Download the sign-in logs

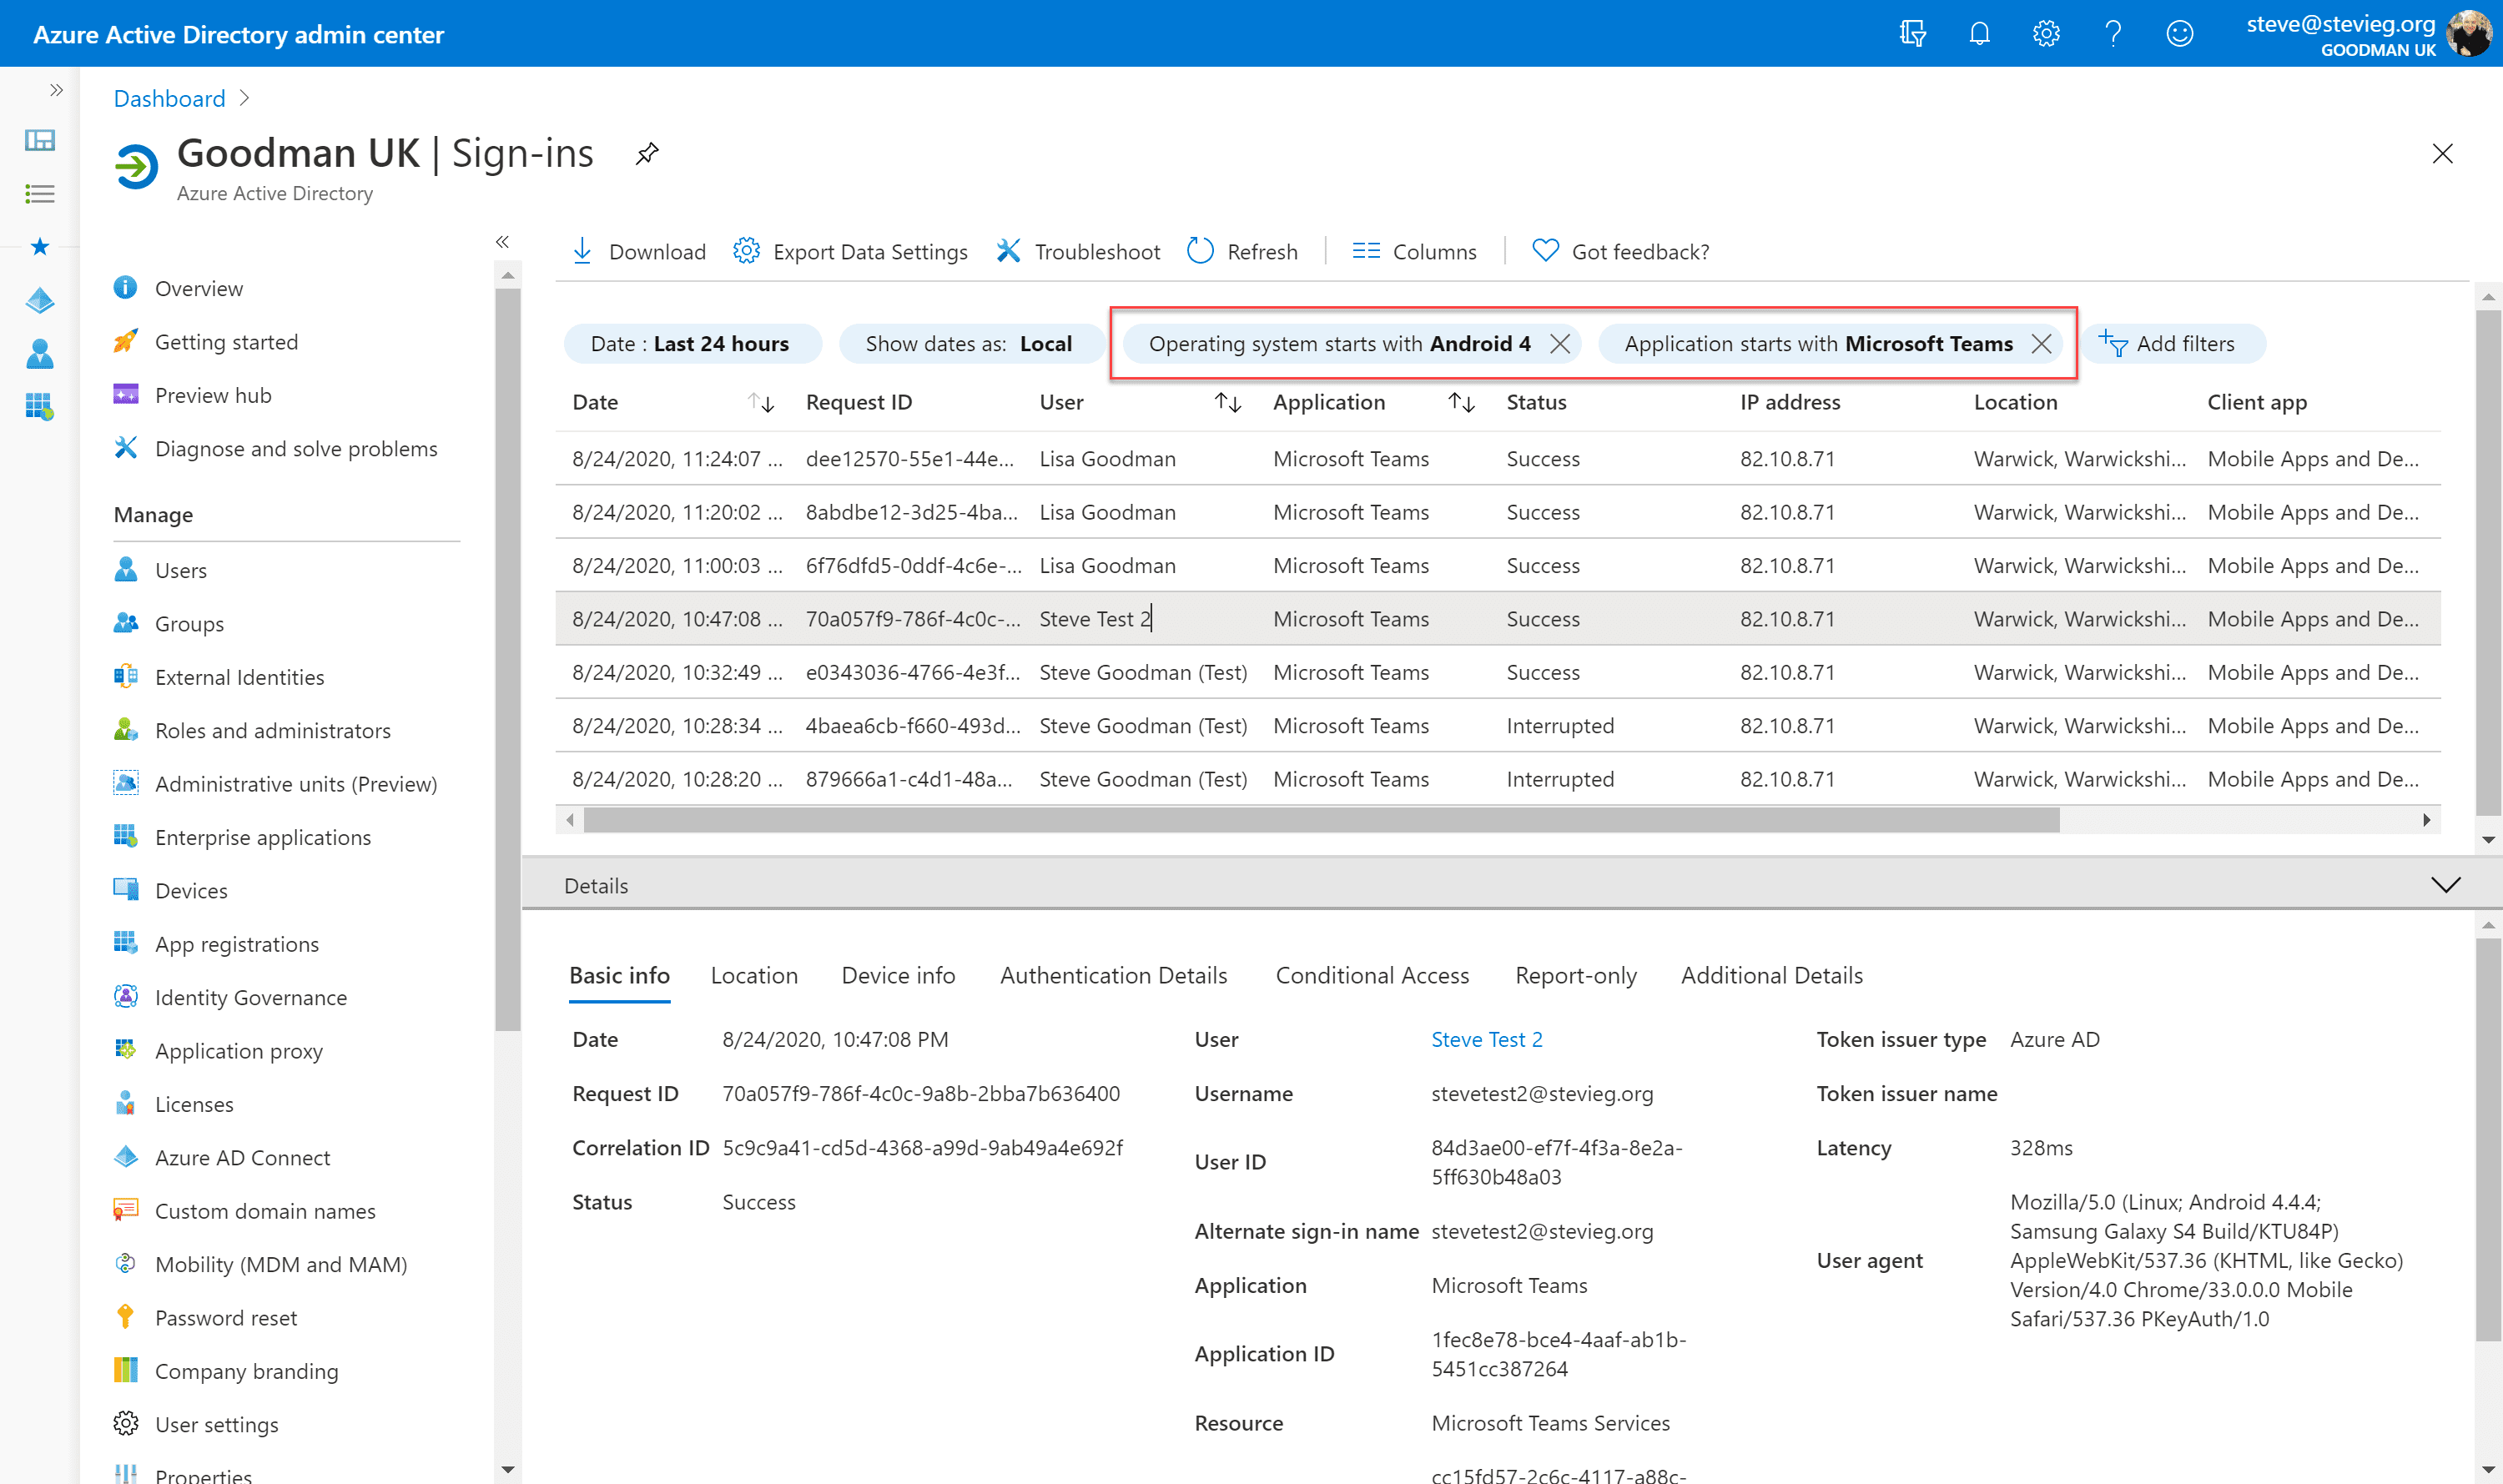coord(639,252)
